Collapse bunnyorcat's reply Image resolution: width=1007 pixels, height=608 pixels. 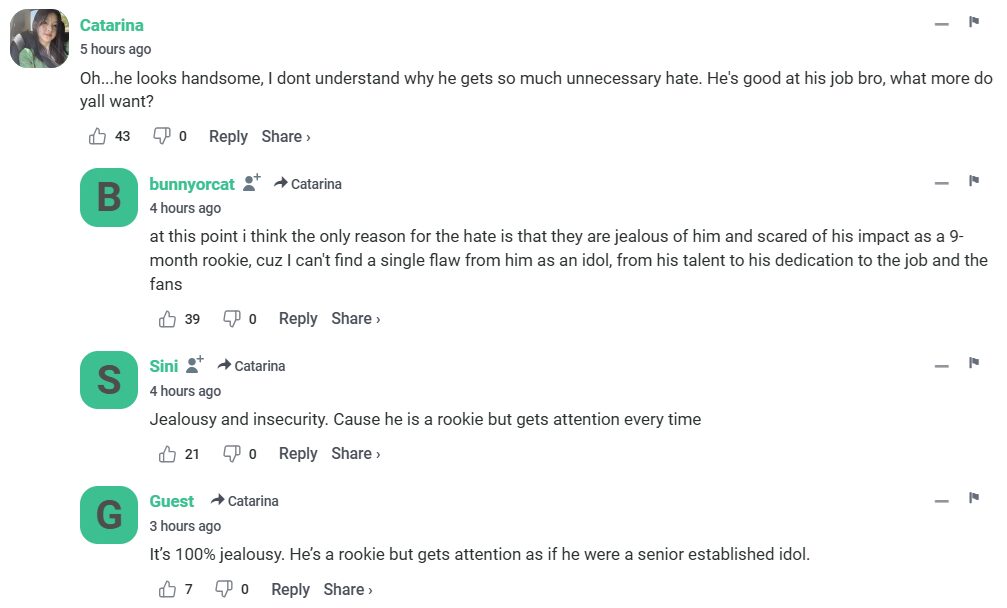point(941,183)
